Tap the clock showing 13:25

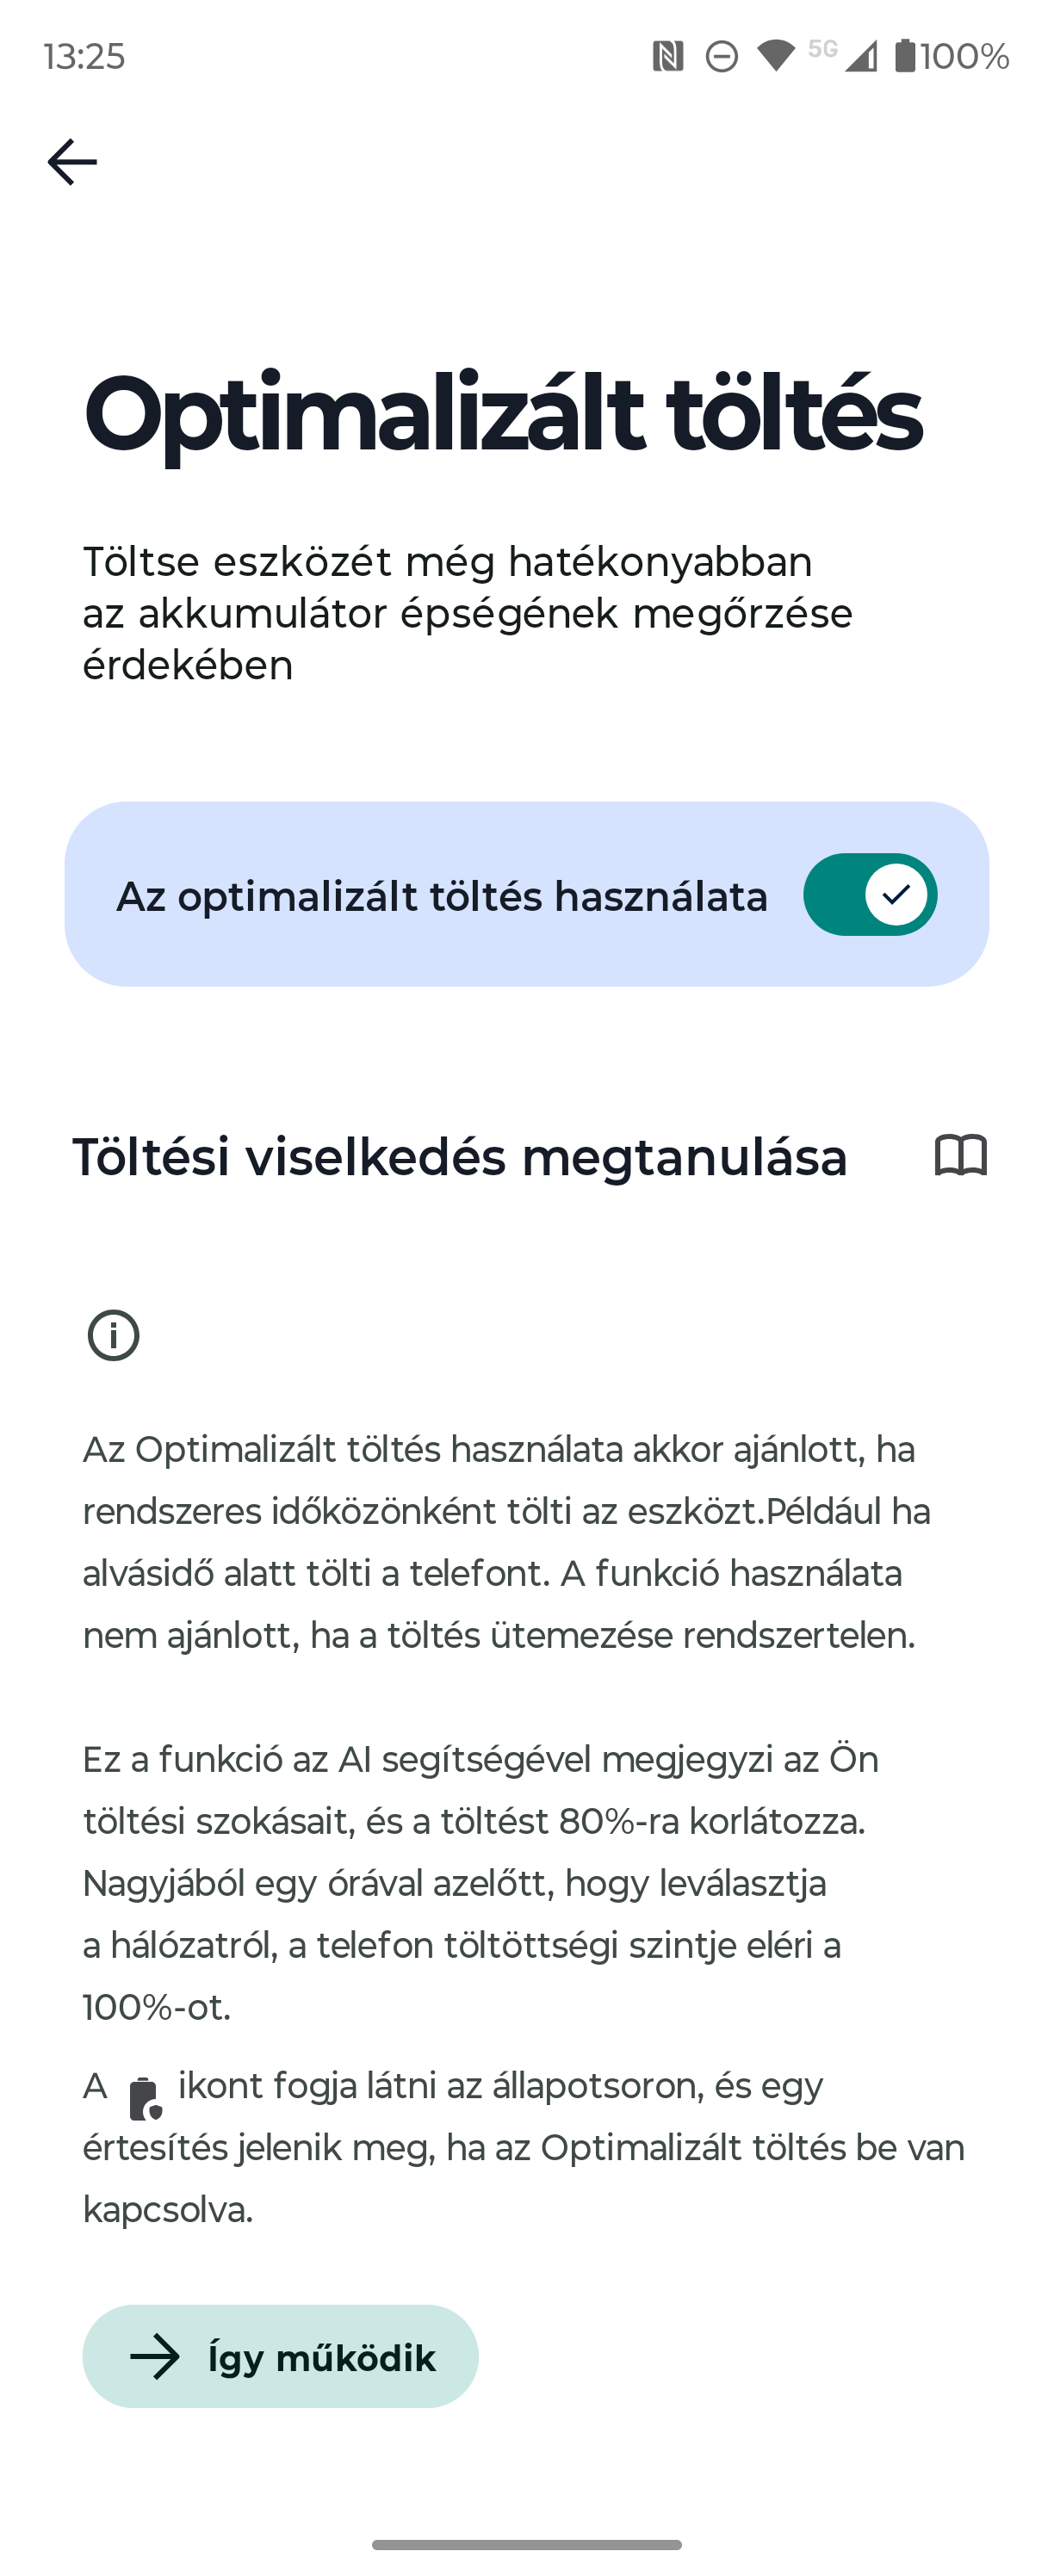click(84, 56)
